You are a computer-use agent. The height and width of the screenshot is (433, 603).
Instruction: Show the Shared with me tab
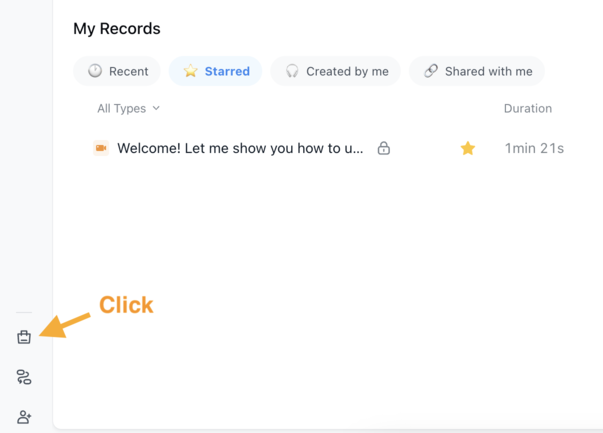tap(477, 71)
